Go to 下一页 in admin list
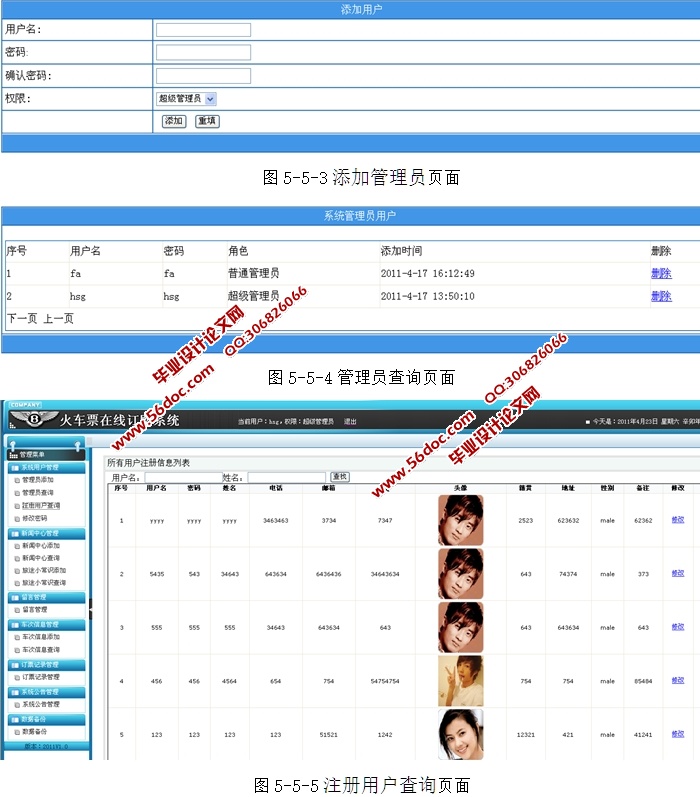 point(22,319)
